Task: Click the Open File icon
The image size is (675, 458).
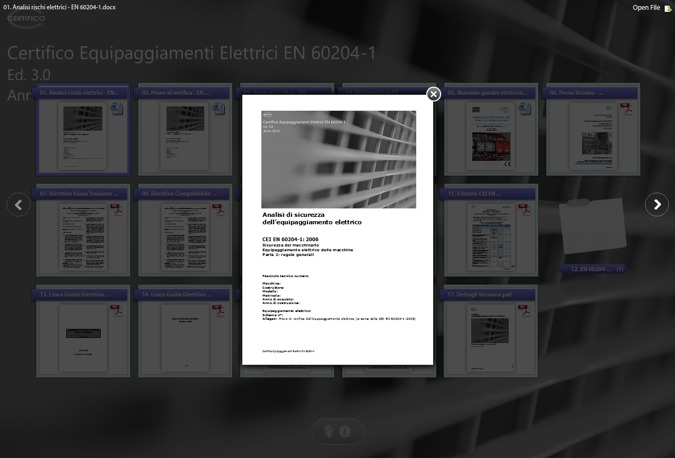Action: coord(668,8)
